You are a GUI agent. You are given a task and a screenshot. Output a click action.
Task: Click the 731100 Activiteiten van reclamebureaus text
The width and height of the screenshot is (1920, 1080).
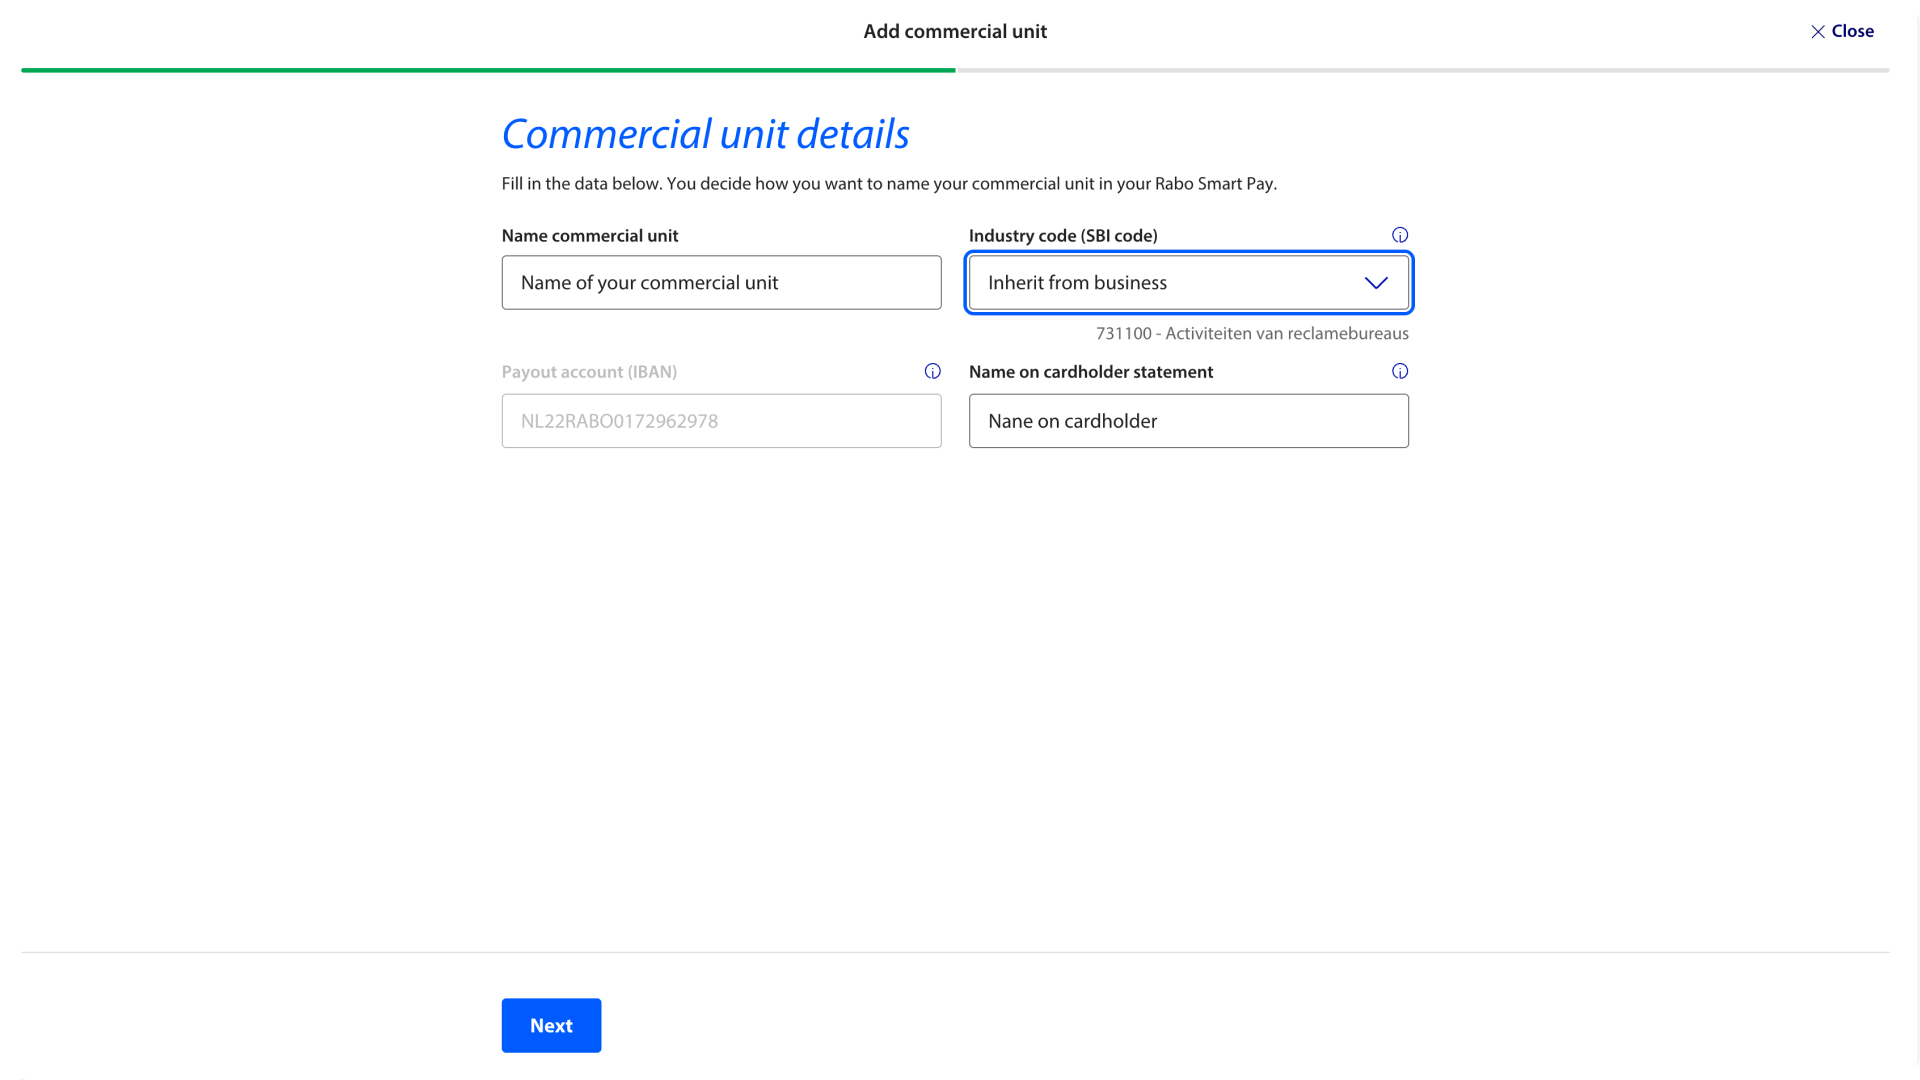[x=1251, y=334]
